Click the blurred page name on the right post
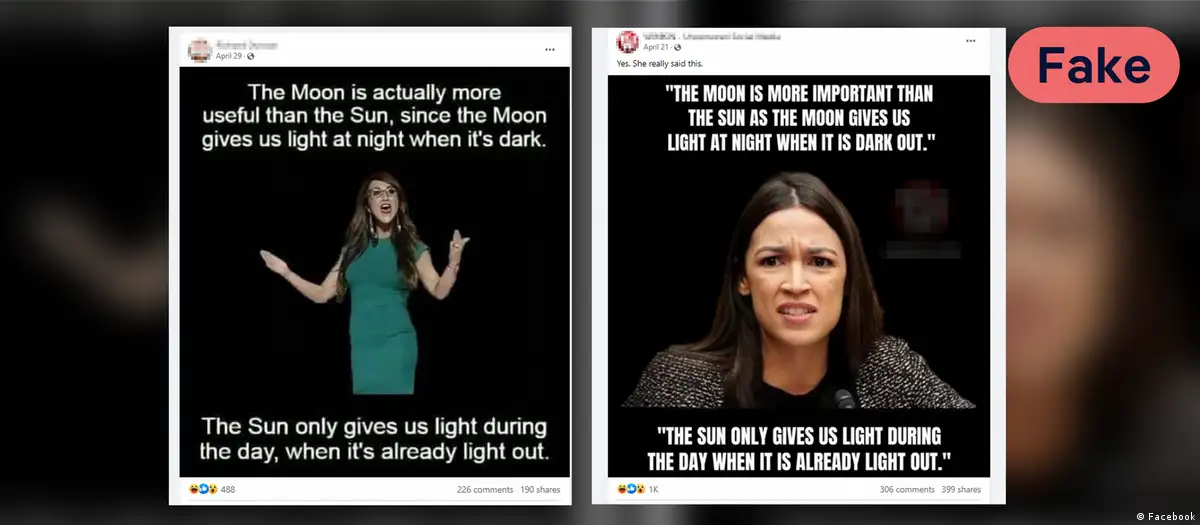Screen dimensions: 1200x525 point(711,36)
